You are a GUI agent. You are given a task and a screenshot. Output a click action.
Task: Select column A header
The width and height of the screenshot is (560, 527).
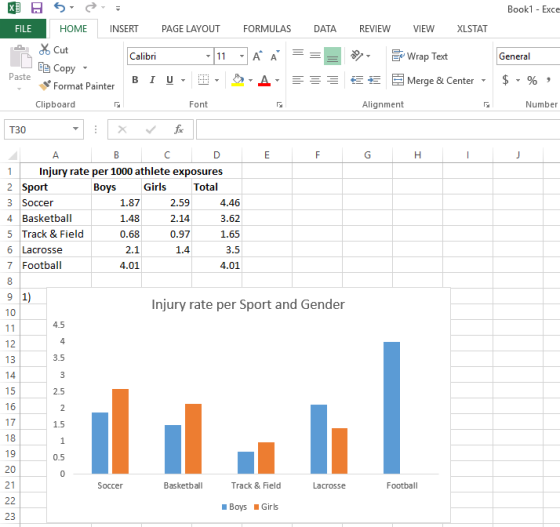(55, 155)
